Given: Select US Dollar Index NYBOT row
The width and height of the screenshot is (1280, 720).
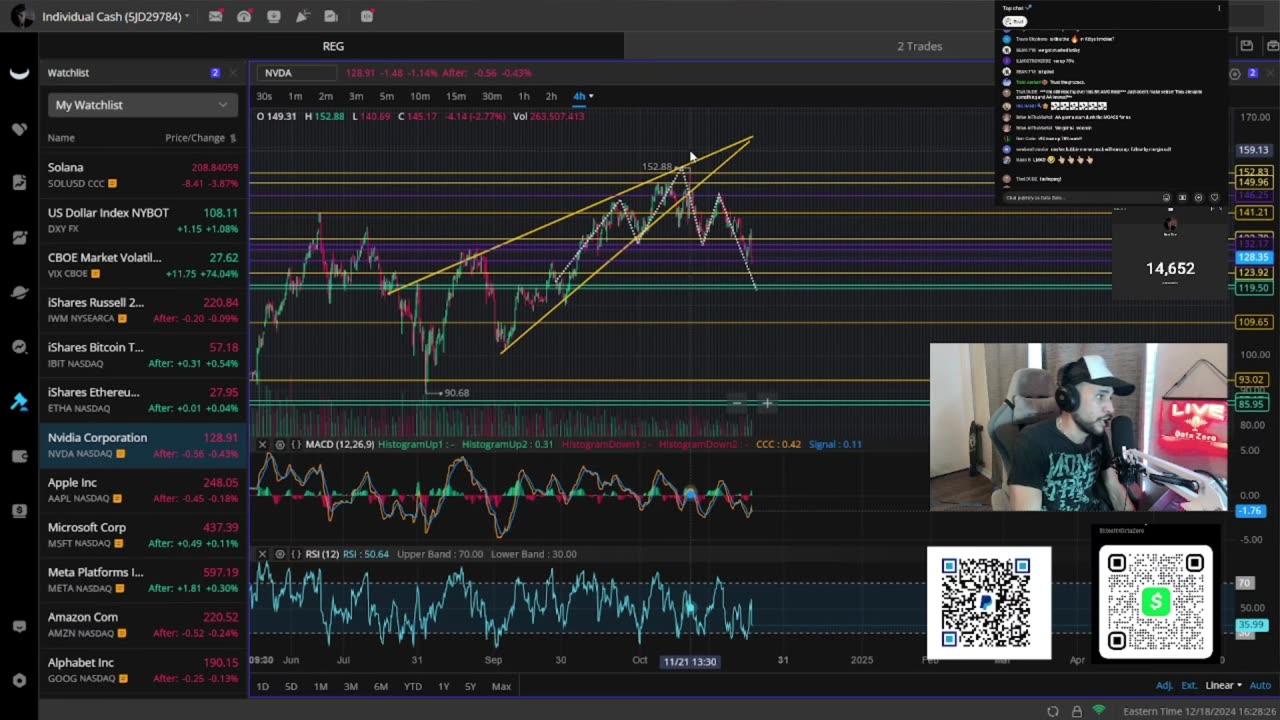Looking at the screenshot, I should 143,220.
